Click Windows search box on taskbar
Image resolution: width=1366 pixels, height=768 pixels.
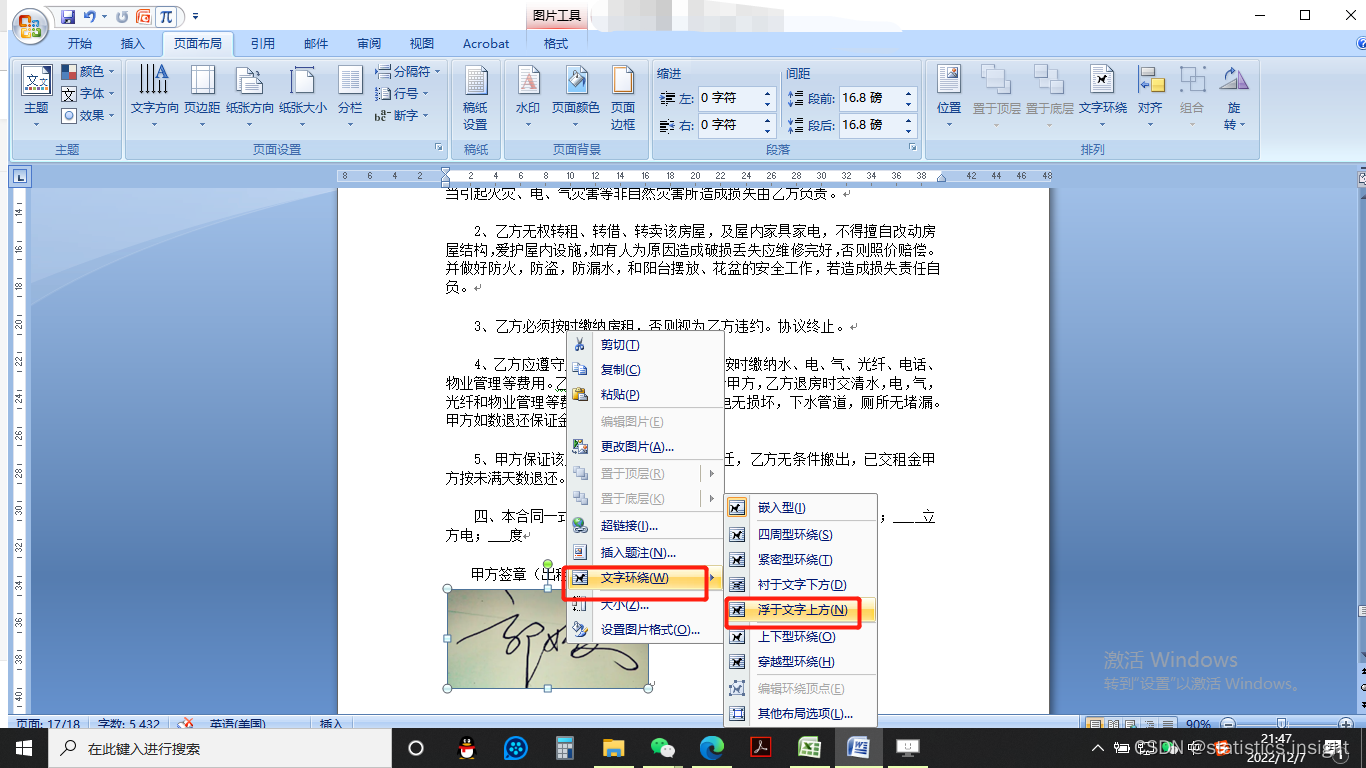pyautogui.click(x=220, y=748)
